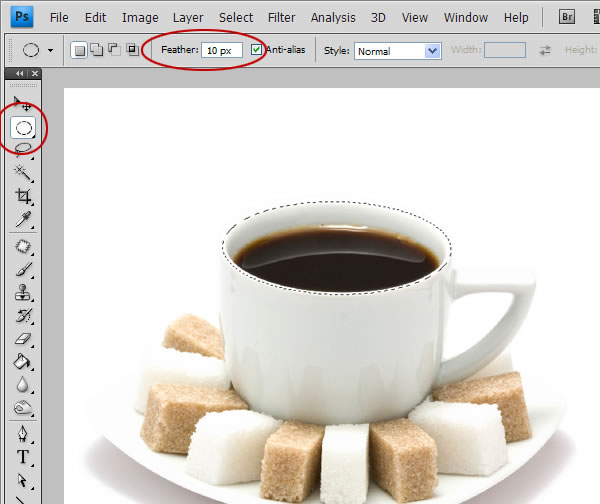
Task: Open the Filter menu
Action: (281, 18)
